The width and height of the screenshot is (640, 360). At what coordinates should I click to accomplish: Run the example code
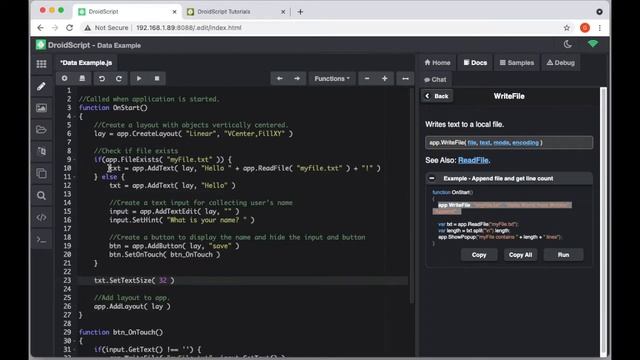click(563, 255)
